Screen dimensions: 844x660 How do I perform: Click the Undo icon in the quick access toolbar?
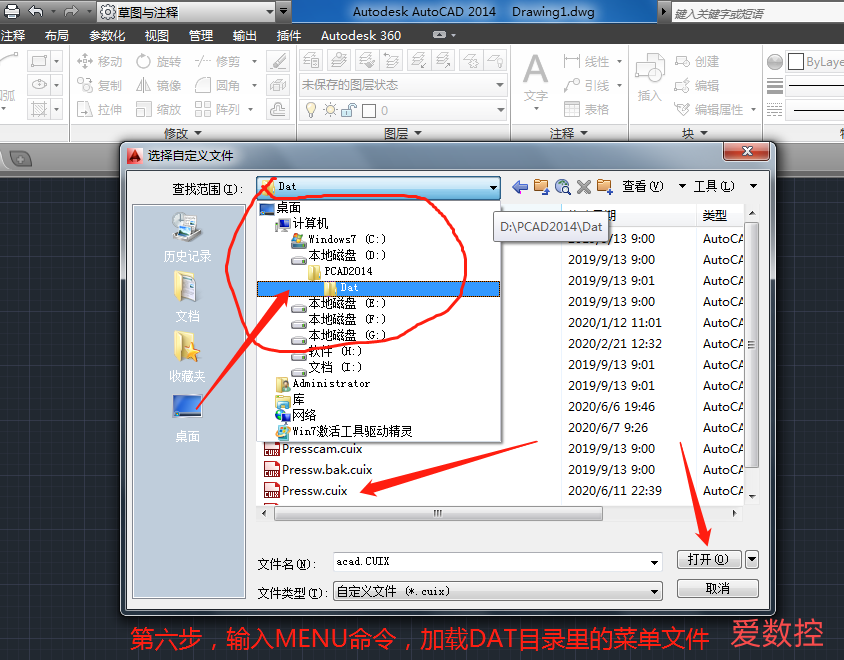click(36, 11)
